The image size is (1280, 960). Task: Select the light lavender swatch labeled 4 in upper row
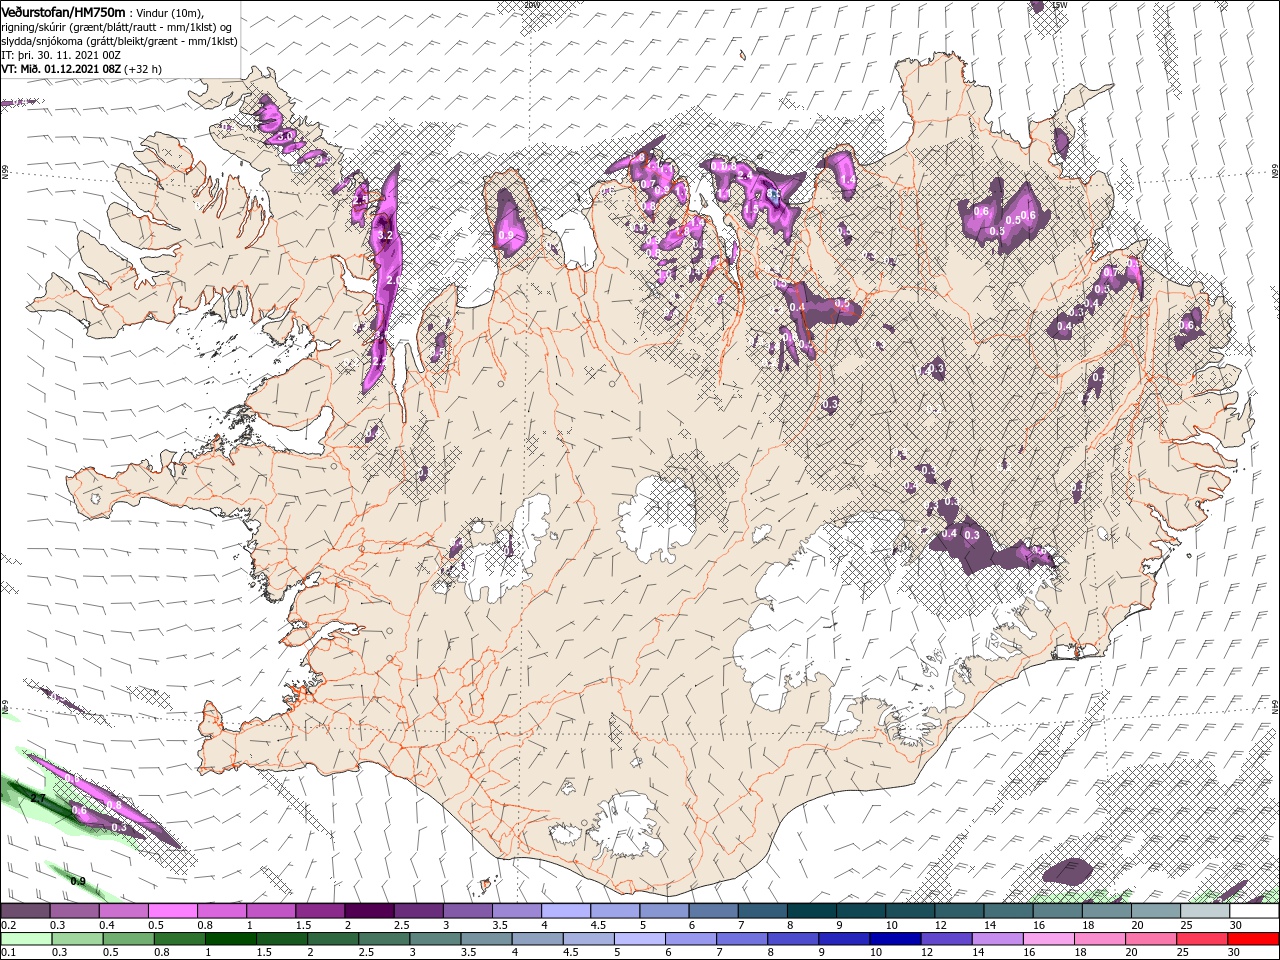[566, 911]
